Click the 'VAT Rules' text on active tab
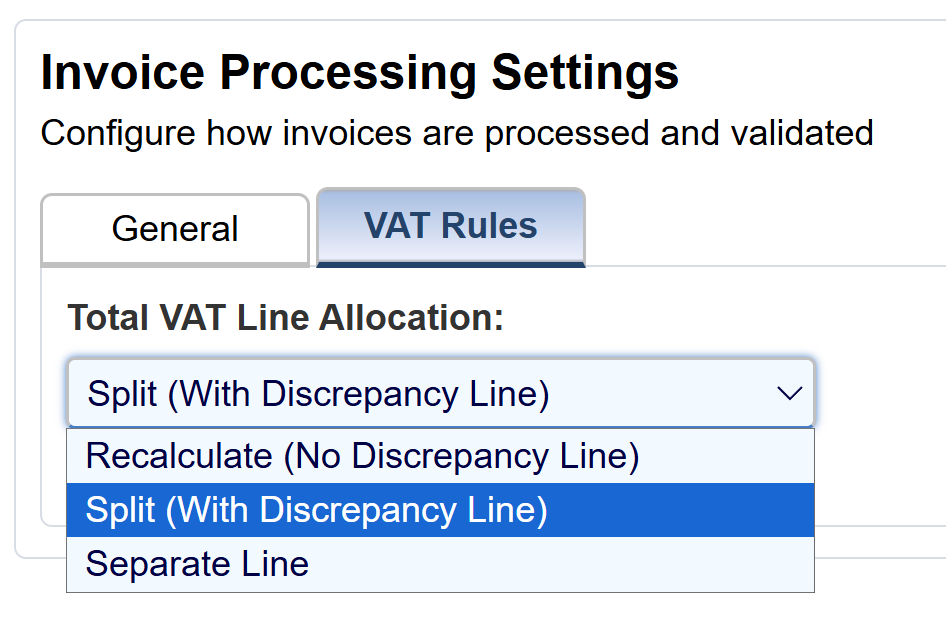The width and height of the screenshot is (946, 629). pyautogui.click(x=450, y=226)
